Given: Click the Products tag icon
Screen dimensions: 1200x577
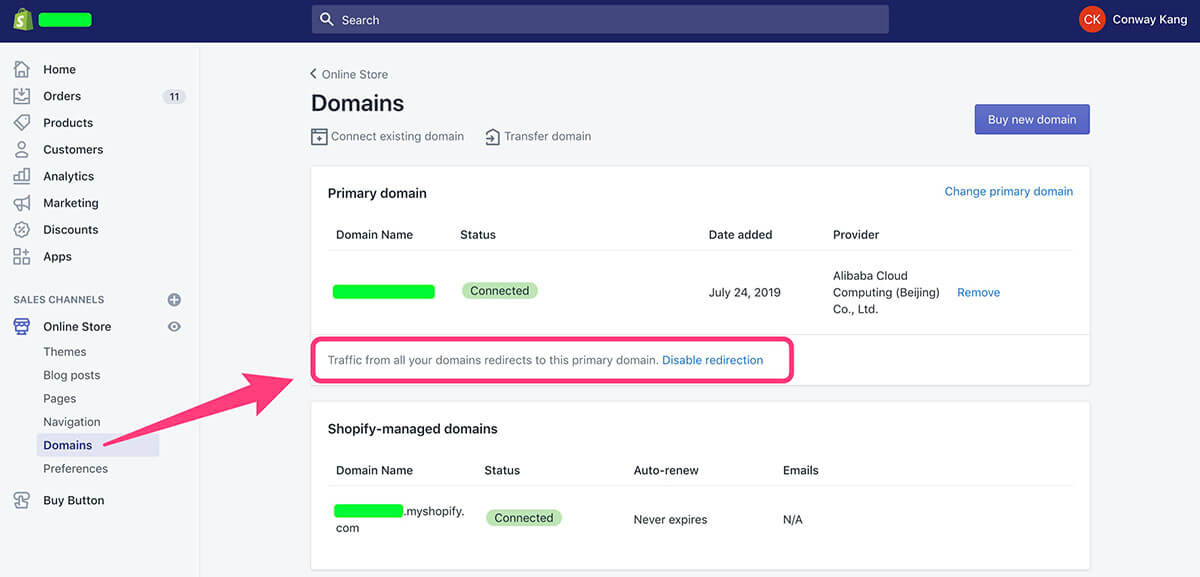Looking at the screenshot, I should [x=22, y=123].
